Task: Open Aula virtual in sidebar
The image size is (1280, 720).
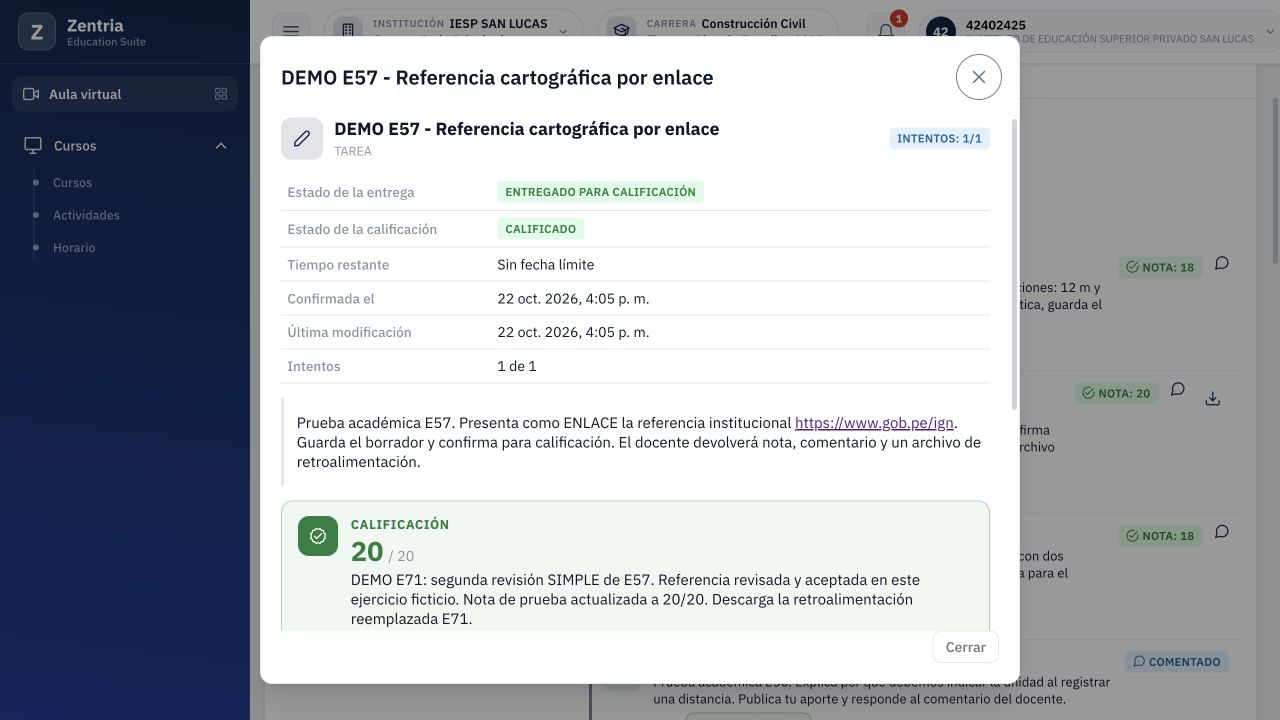Action: point(125,94)
